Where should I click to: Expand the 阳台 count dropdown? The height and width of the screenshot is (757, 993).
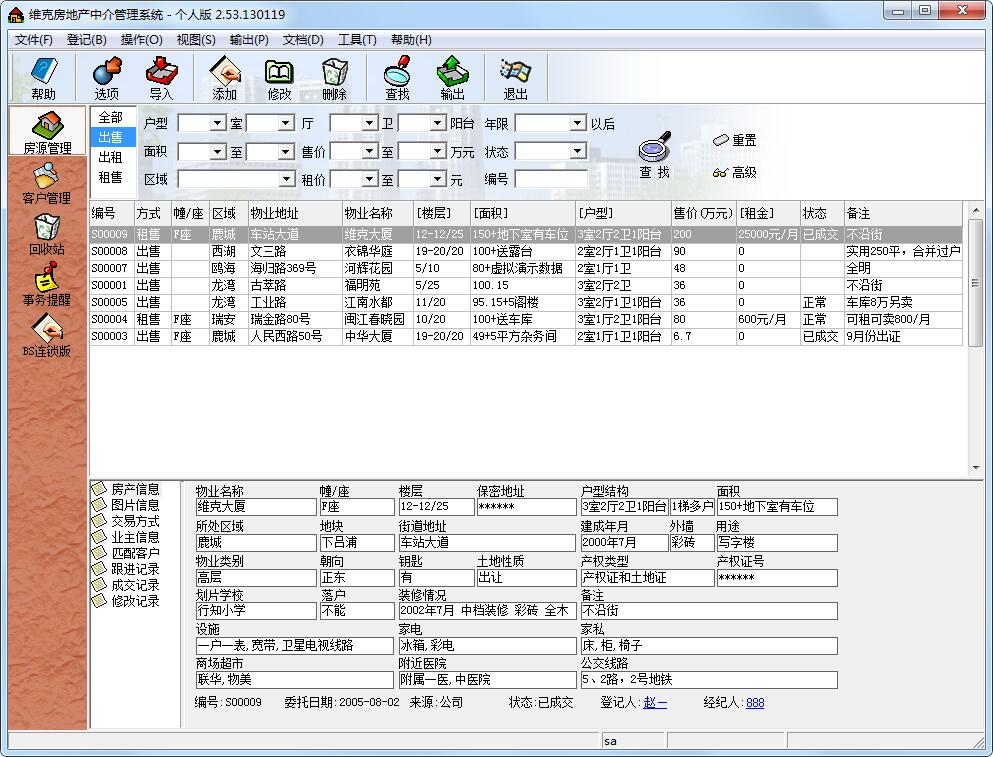coord(438,123)
